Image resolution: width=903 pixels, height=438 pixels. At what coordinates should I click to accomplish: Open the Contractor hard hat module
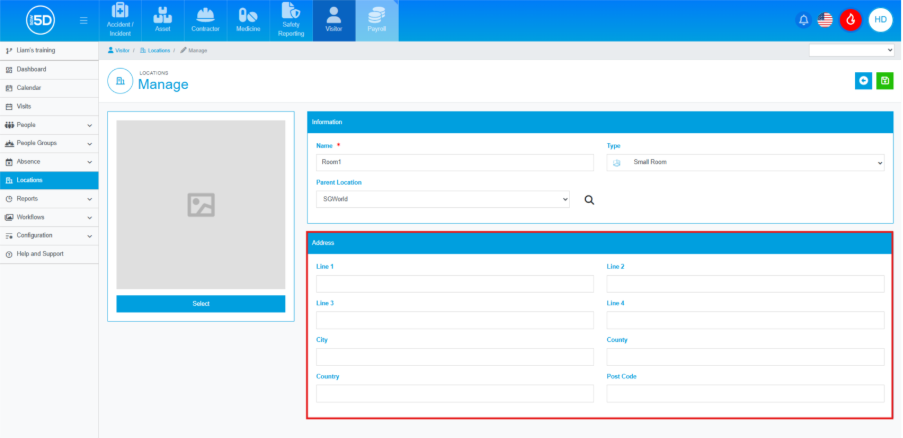click(205, 20)
